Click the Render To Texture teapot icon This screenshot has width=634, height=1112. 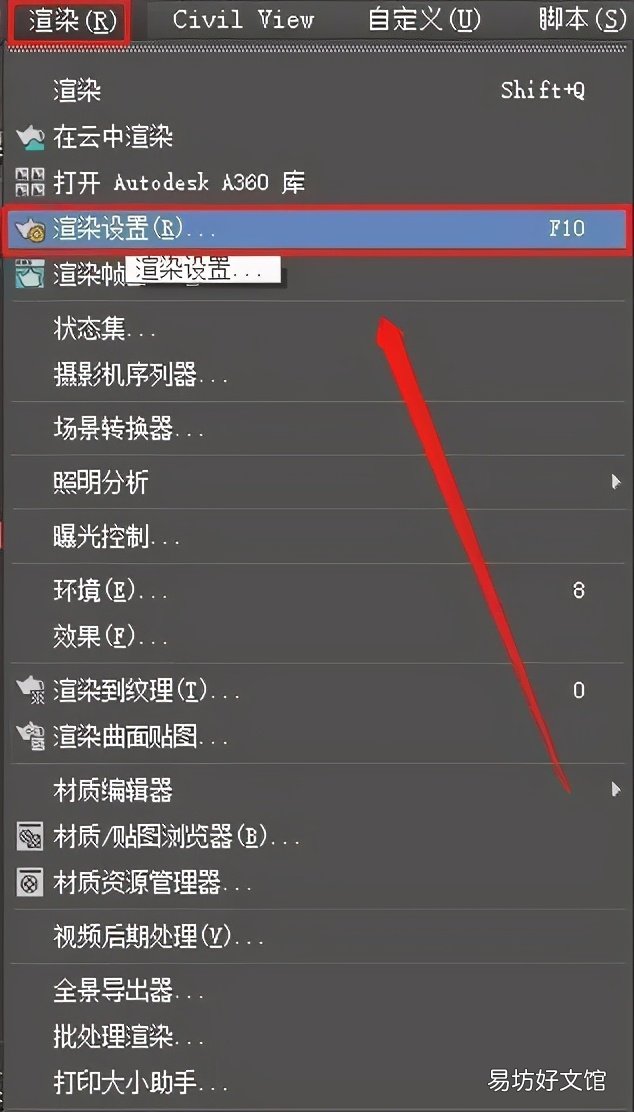point(30,691)
